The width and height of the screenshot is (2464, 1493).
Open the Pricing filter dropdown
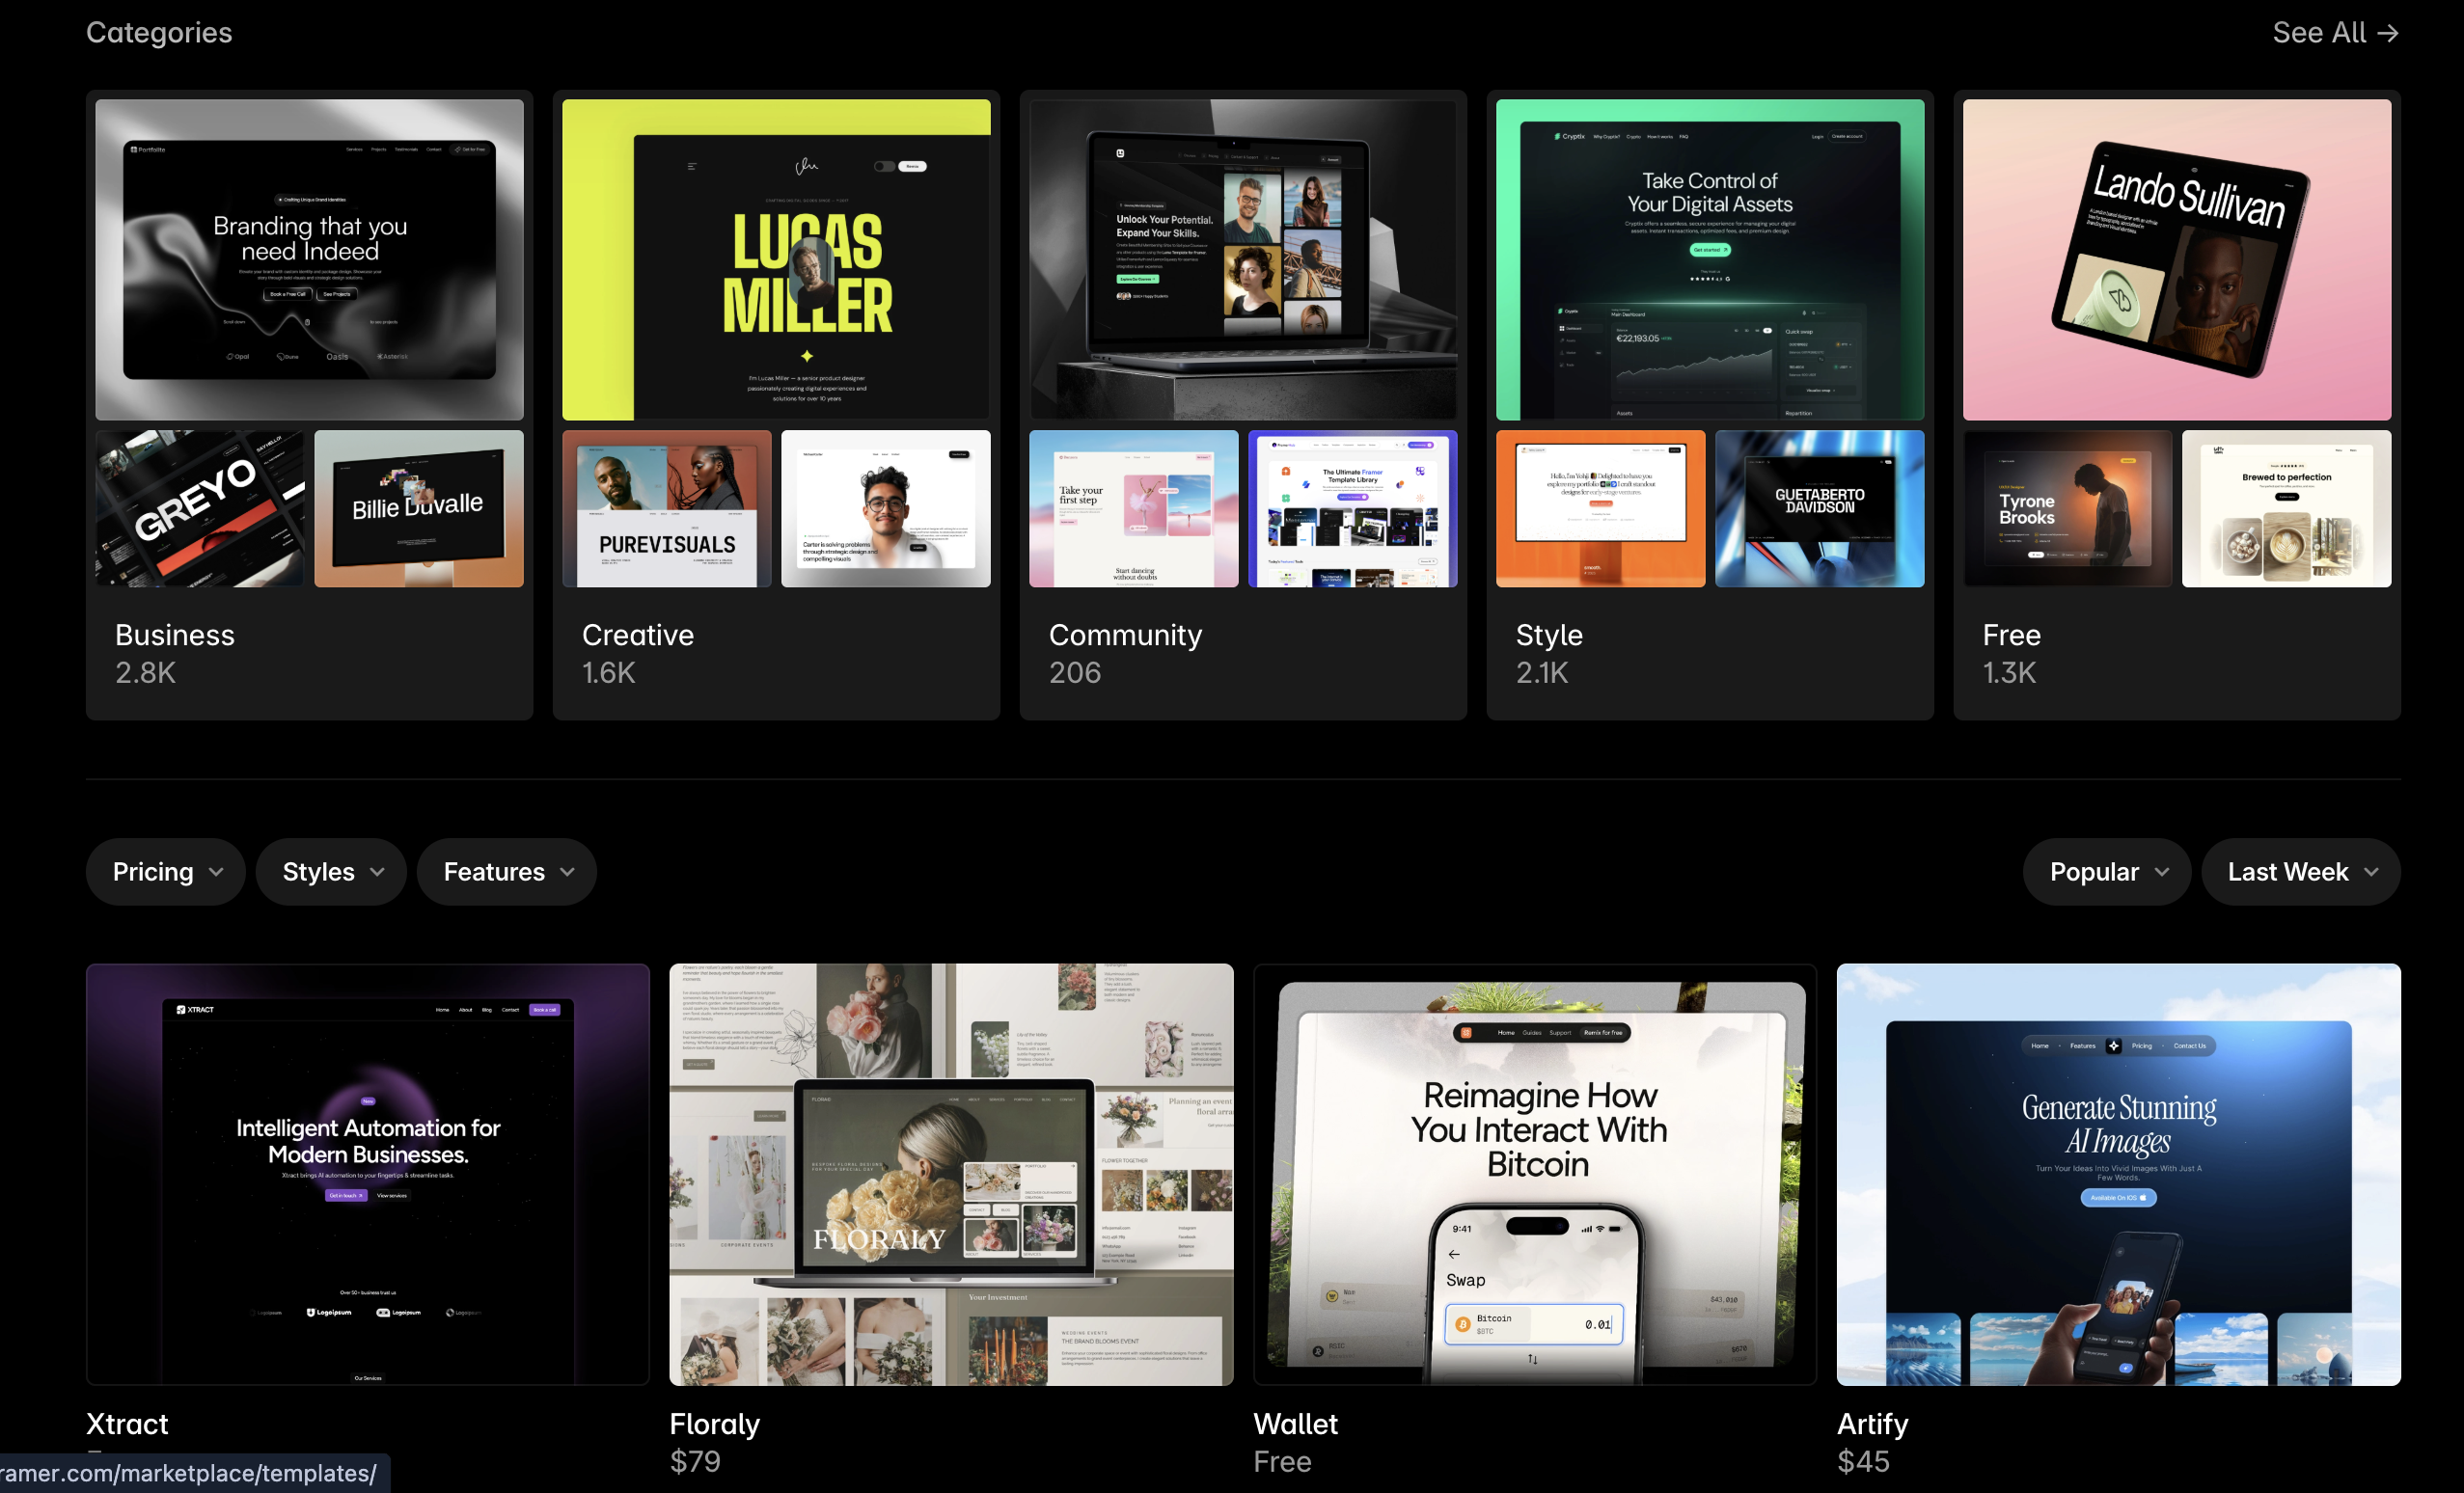point(166,872)
